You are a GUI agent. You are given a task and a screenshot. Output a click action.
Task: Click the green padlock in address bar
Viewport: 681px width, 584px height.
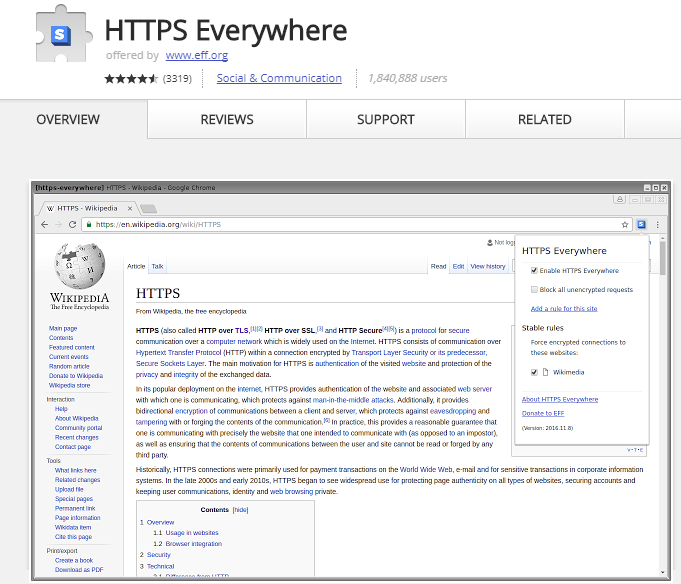tap(89, 224)
